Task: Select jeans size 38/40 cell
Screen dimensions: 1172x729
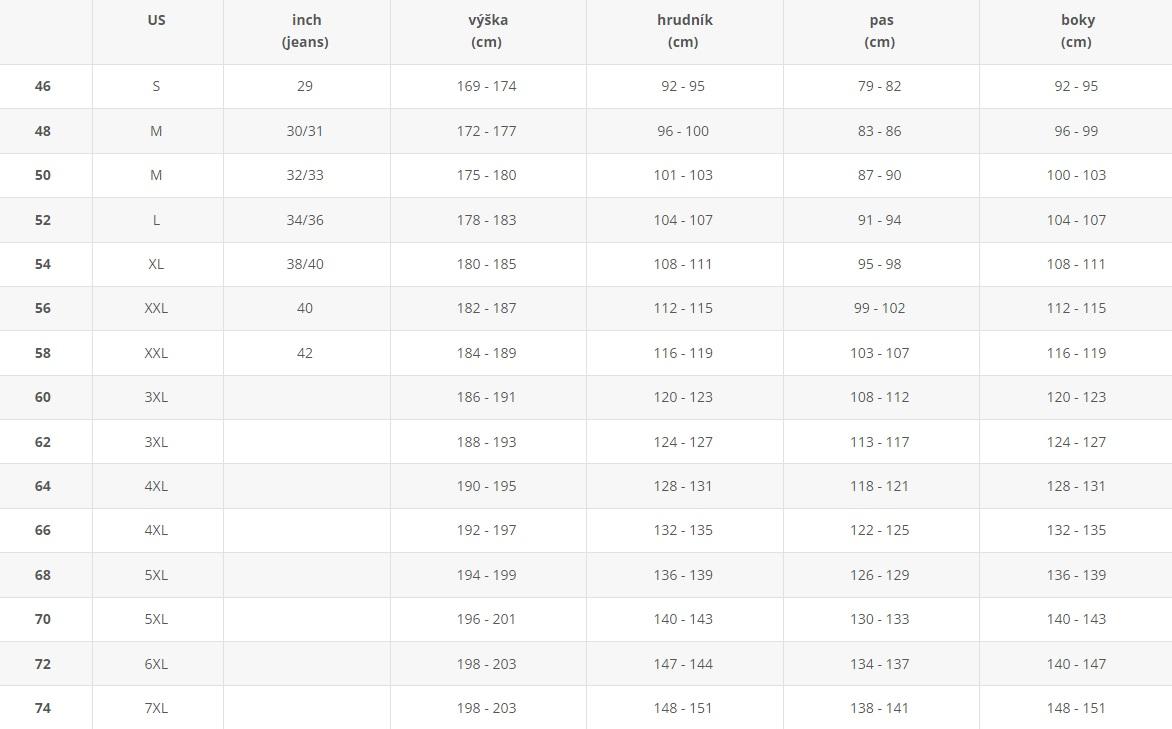Action: pyautogui.click(x=305, y=264)
